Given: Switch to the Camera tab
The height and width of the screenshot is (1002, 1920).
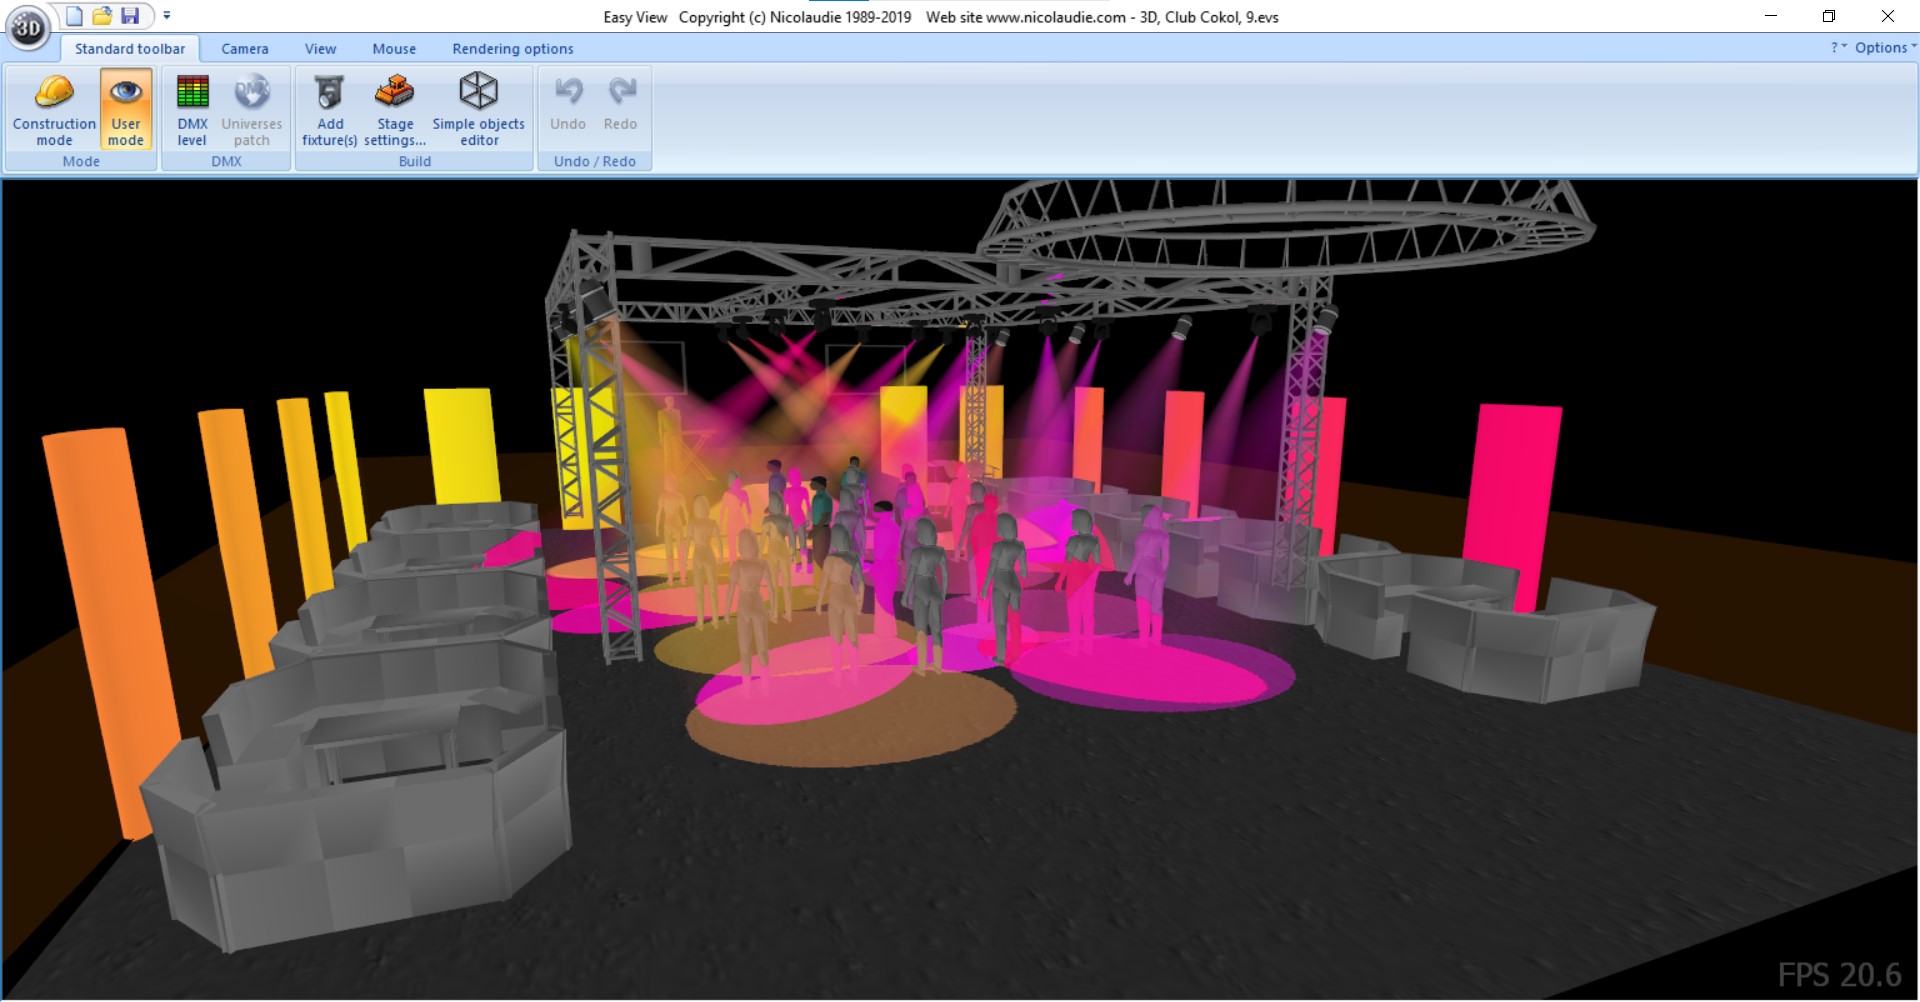Looking at the screenshot, I should [245, 49].
